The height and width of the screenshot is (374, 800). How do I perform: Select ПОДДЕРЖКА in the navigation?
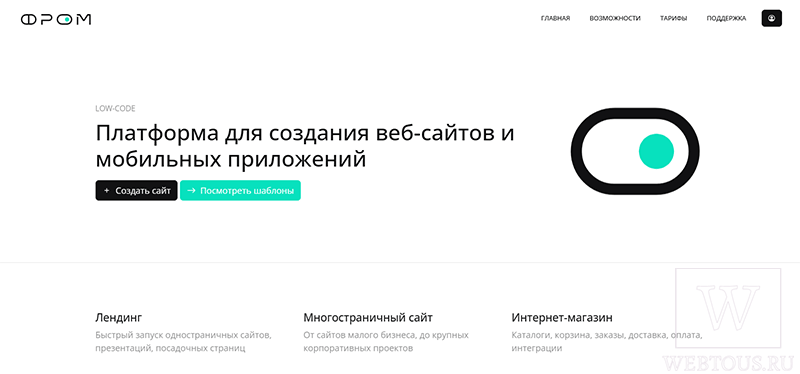(726, 18)
